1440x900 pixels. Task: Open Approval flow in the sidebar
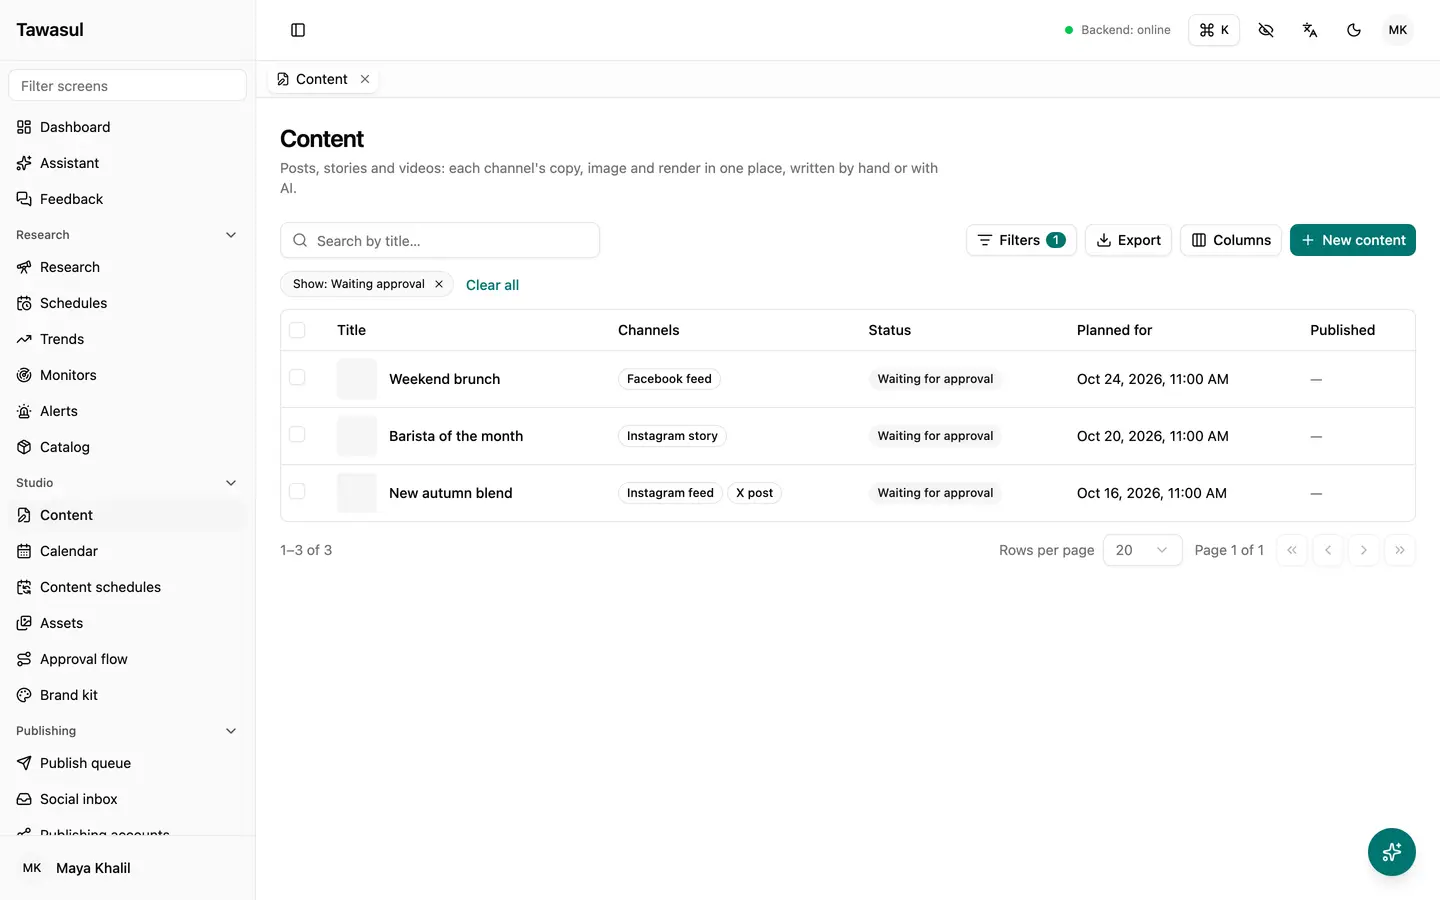(x=127, y=659)
